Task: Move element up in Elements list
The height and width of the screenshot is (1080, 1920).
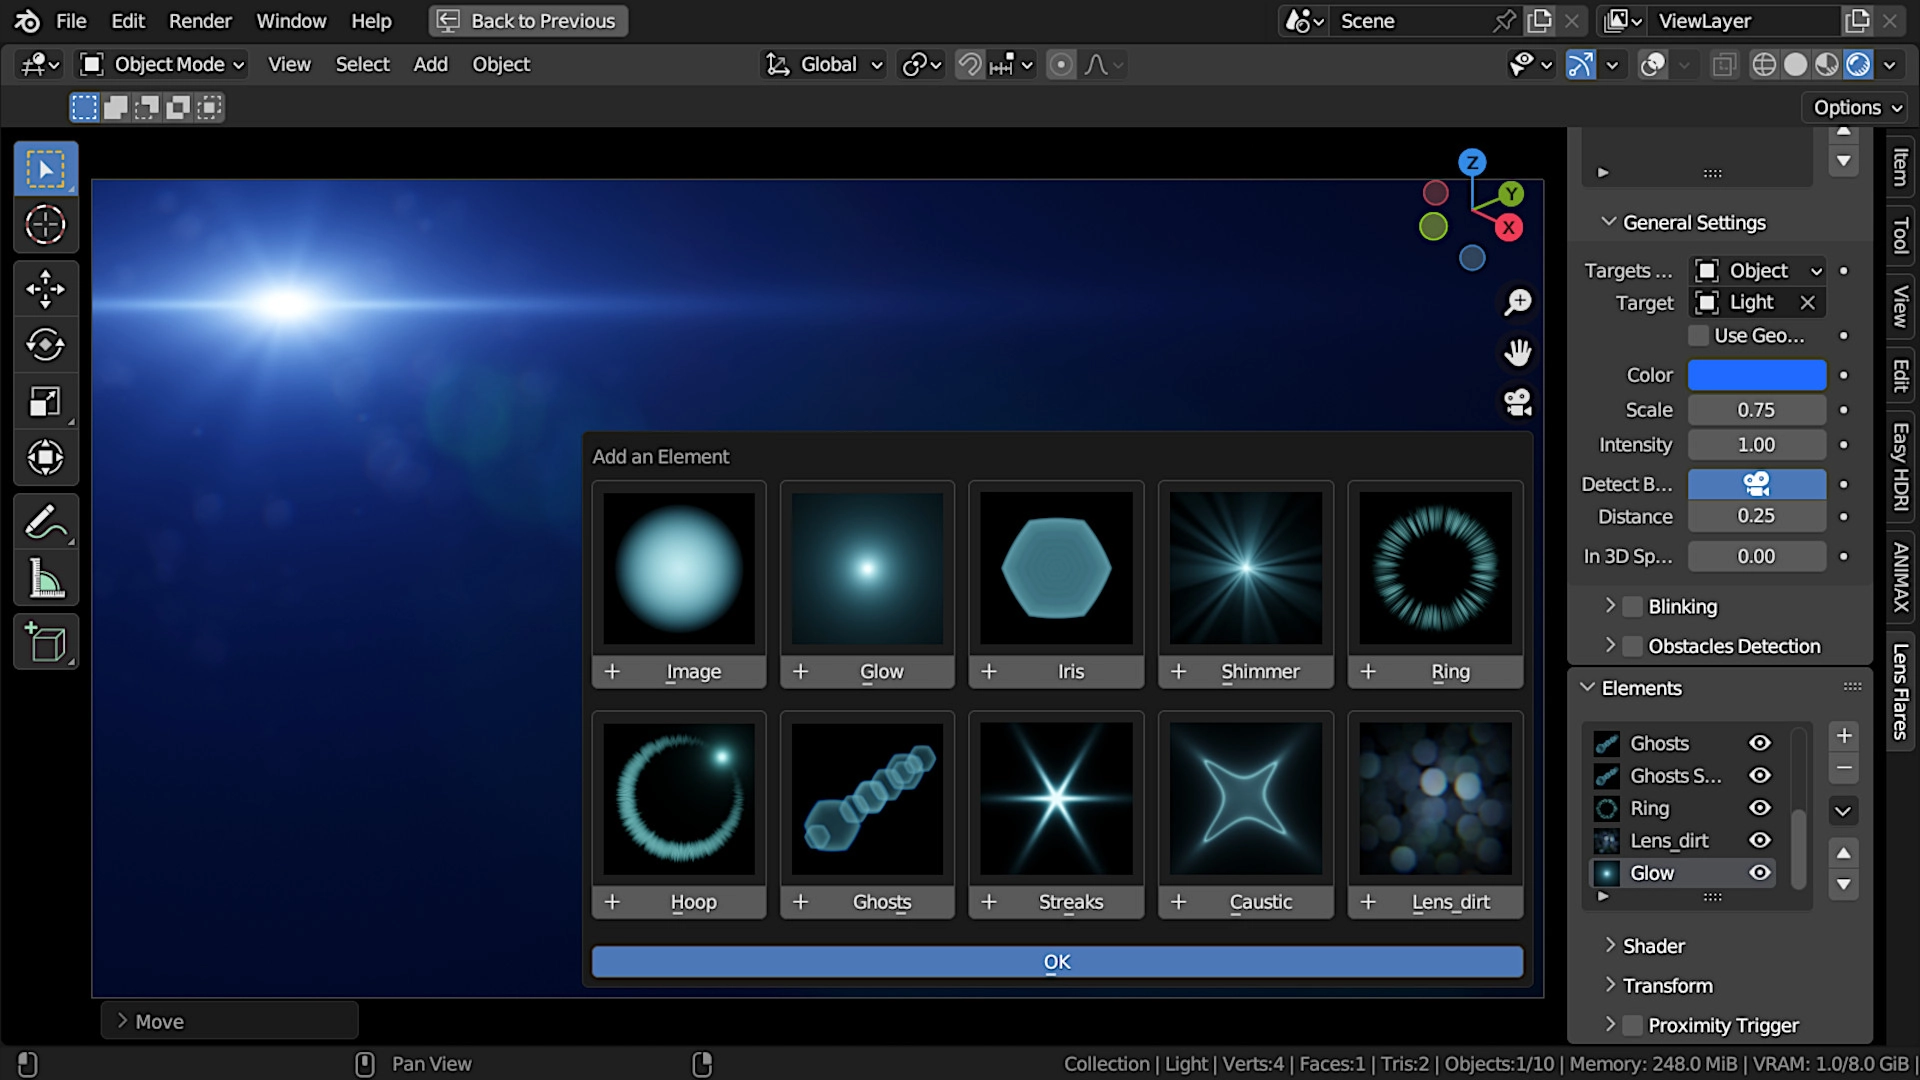Action: [1844, 853]
